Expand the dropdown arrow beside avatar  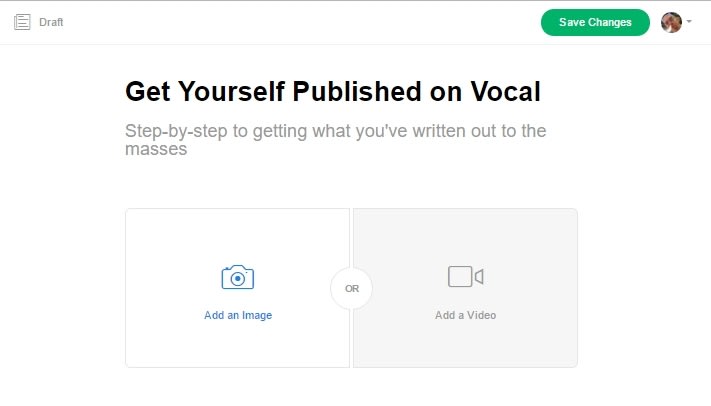(x=689, y=22)
